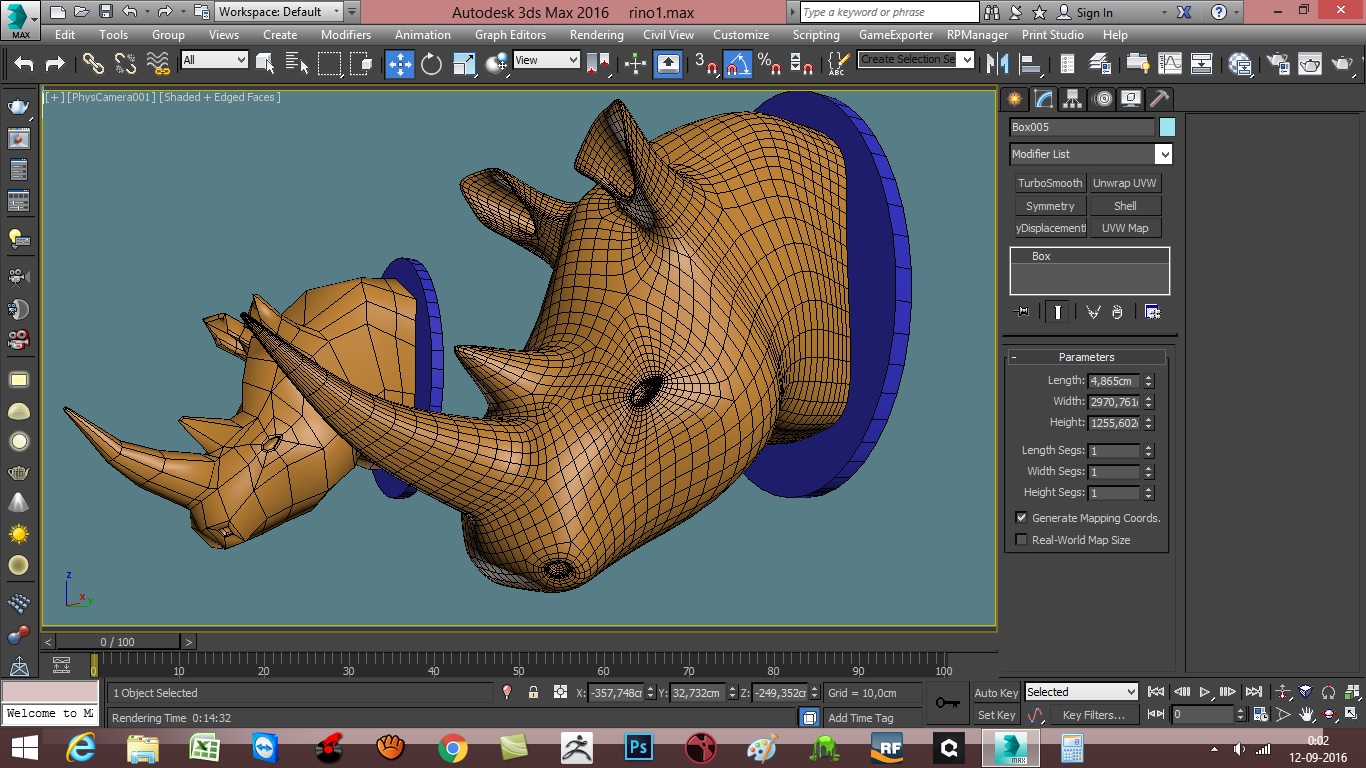Open the selection filter 'All' dropdown

(240, 60)
